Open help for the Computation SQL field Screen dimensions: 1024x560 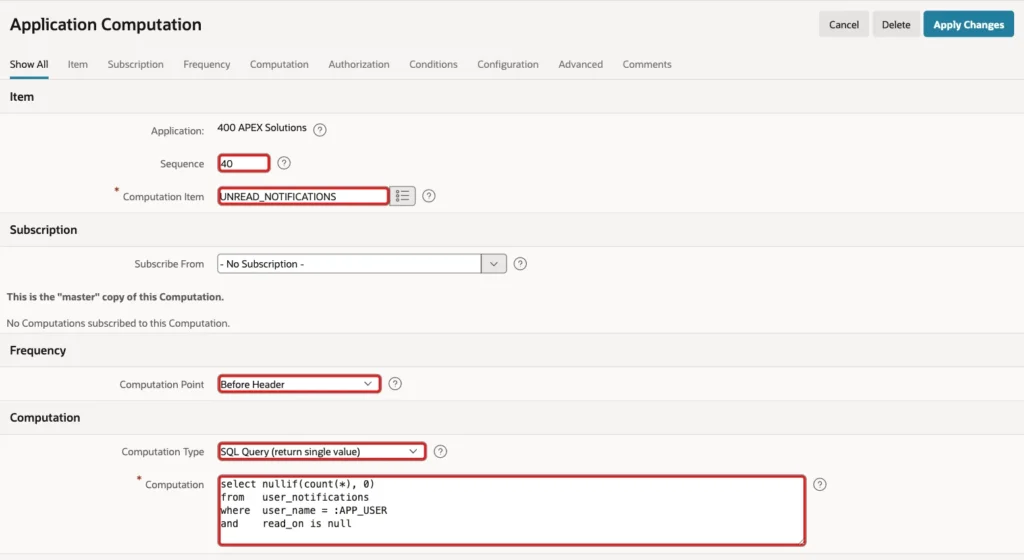pos(820,484)
